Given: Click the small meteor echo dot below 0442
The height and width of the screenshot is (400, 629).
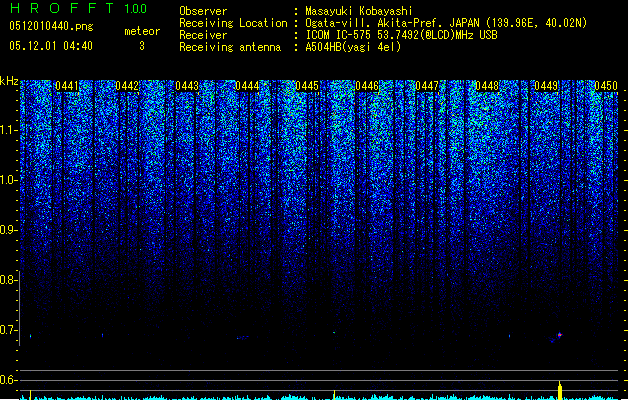Looking at the screenshot, I should (102, 335).
